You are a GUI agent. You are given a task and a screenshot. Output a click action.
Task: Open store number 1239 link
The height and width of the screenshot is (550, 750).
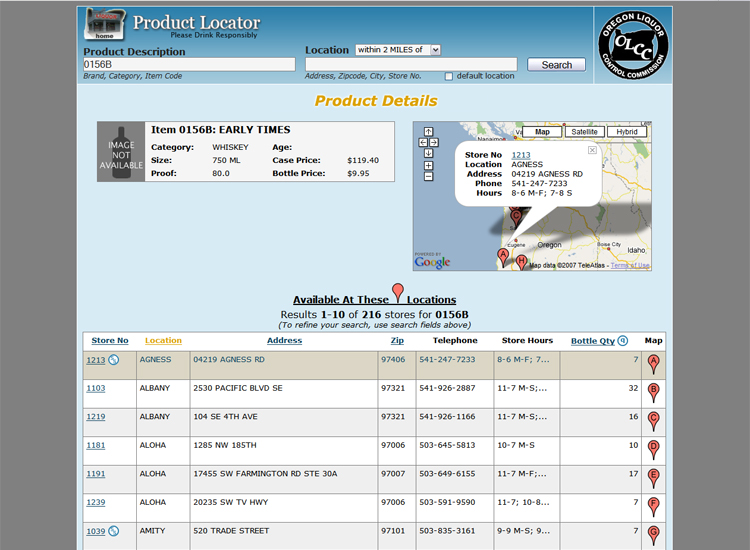point(96,502)
